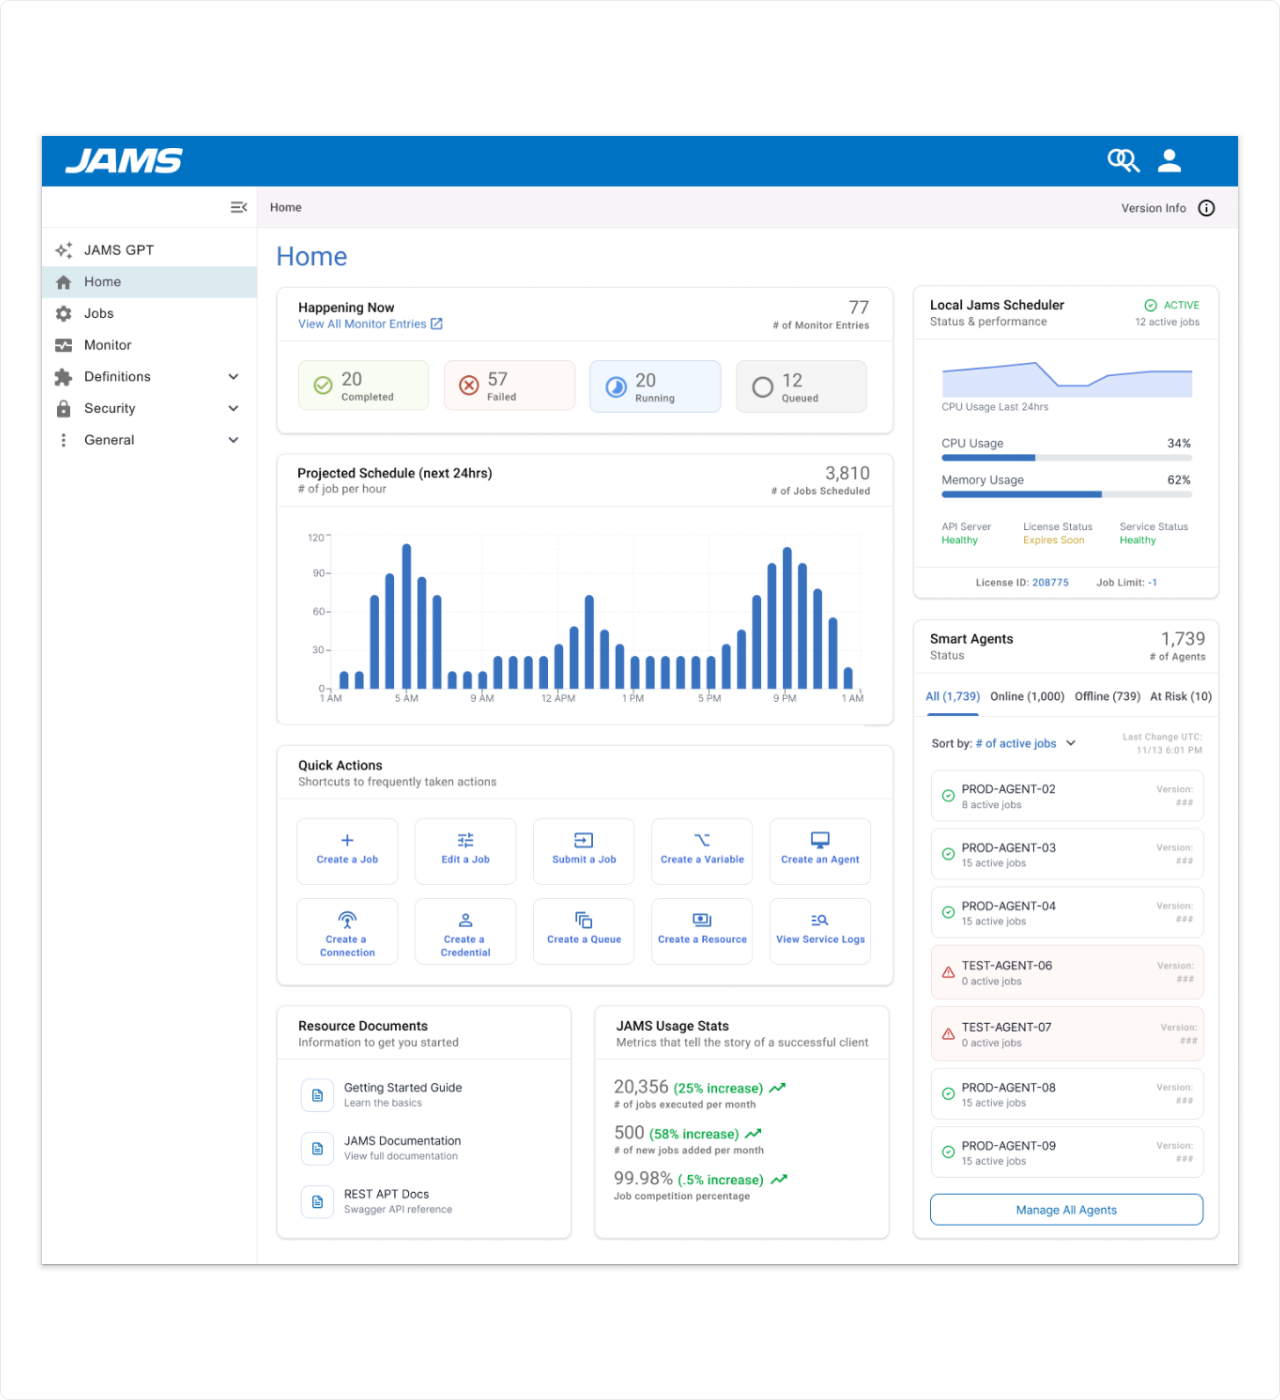
Task: Click the Version Info circle icon
Action: [1206, 208]
